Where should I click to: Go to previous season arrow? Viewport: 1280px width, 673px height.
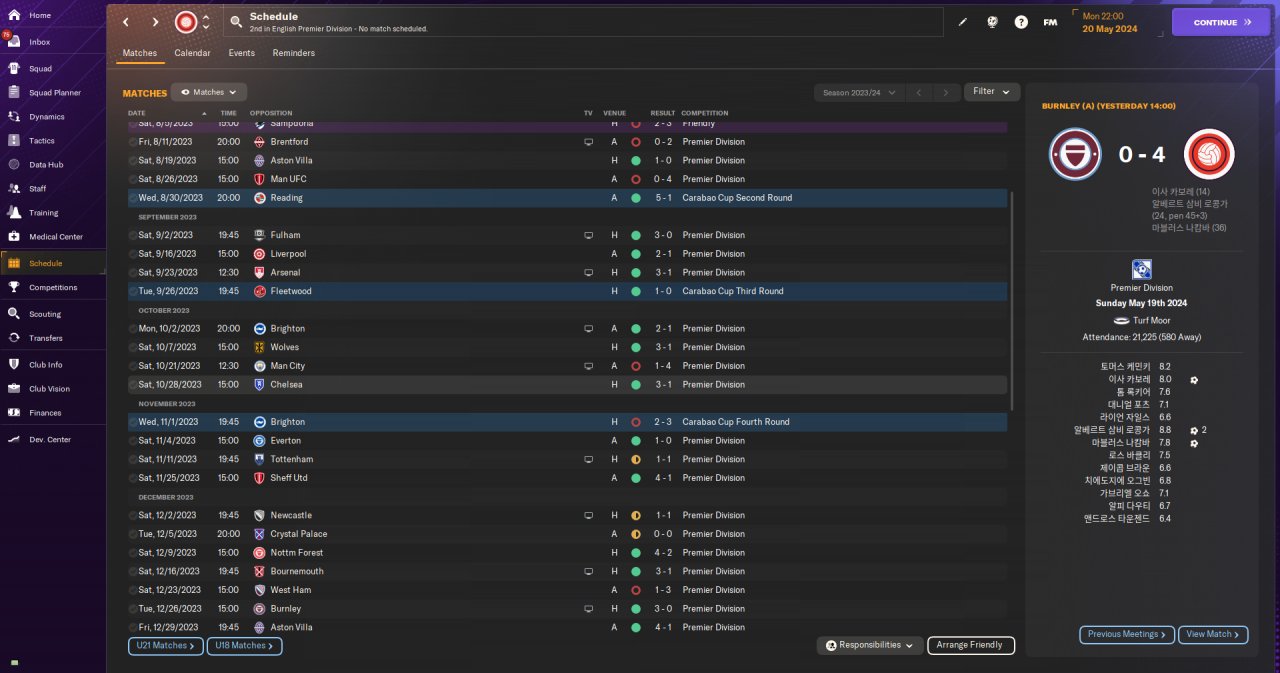click(919, 92)
